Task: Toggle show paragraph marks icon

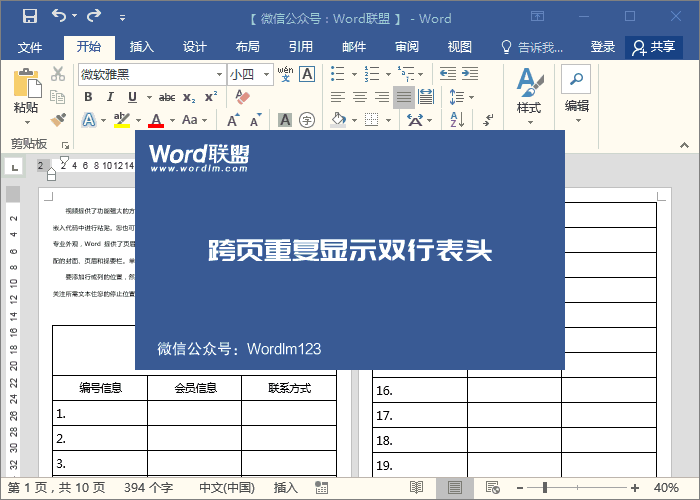Action: pos(488,120)
